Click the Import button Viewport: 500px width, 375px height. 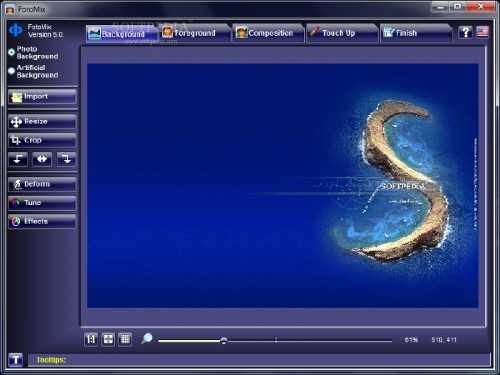point(42,97)
